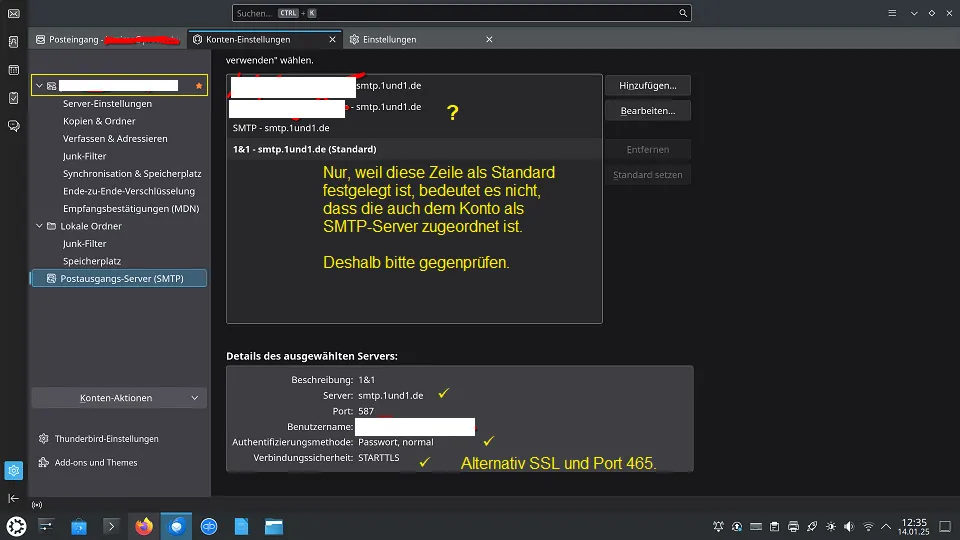Image resolution: width=960 pixels, height=540 pixels.
Task: Click the settings gear icon in spaces bar
Action: pos(13,470)
